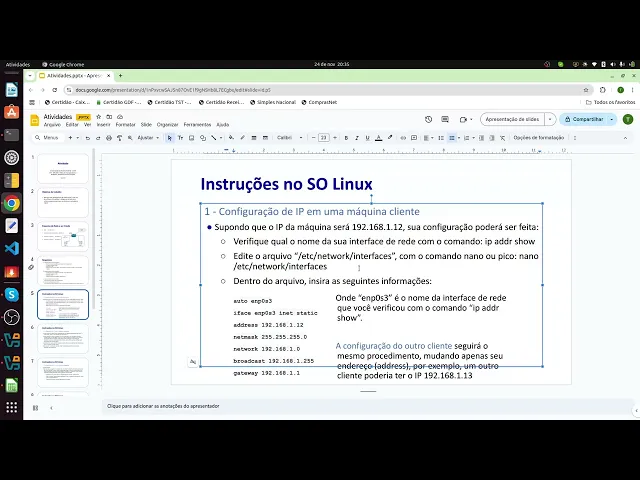Image resolution: width=640 pixels, height=480 pixels.
Task: Click the Highlight color marker icon
Action: pyautogui.click(x=390, y=138)
